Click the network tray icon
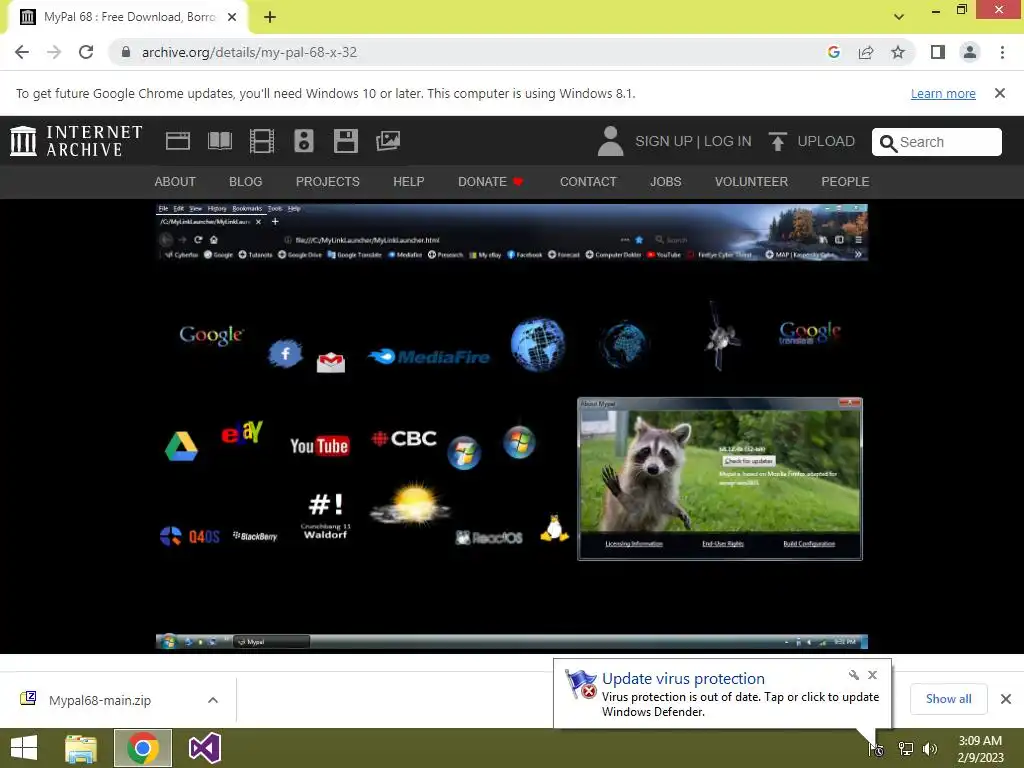The image size is (1024, 768). point(906,749)
